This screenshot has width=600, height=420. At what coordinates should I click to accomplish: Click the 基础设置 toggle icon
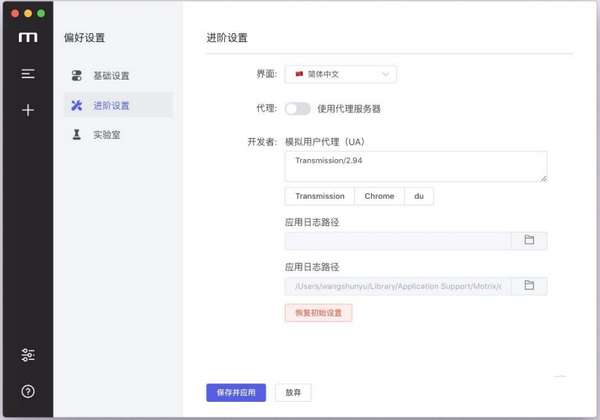(77, 75)
